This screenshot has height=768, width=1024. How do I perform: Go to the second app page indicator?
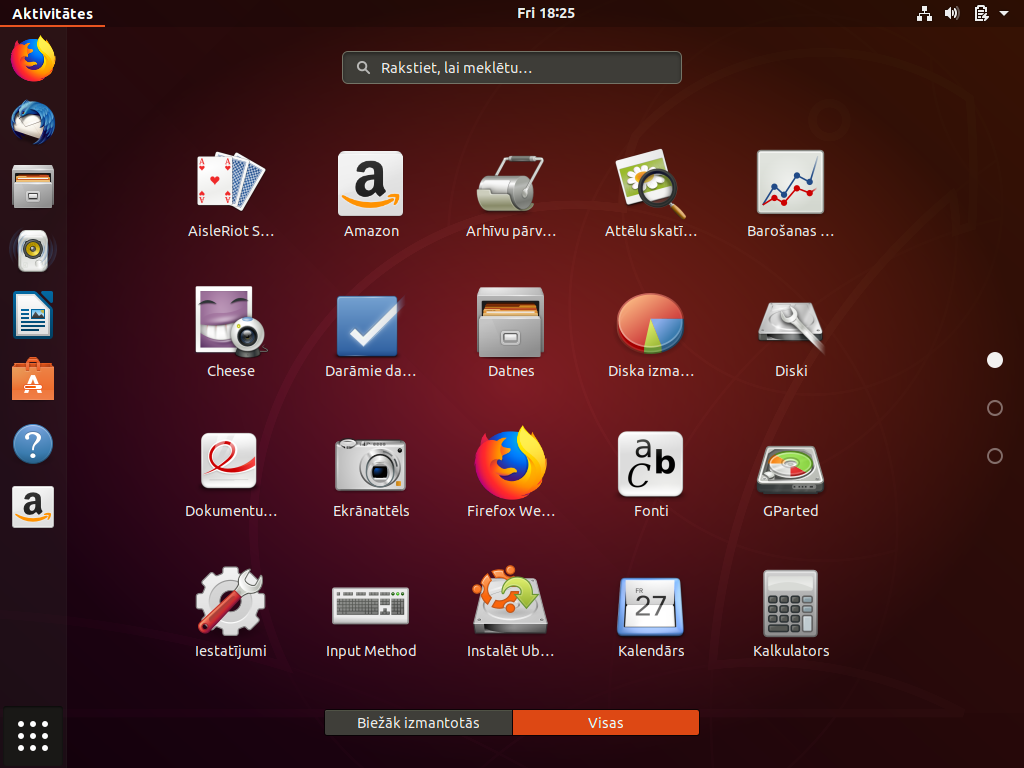[995, 408]
